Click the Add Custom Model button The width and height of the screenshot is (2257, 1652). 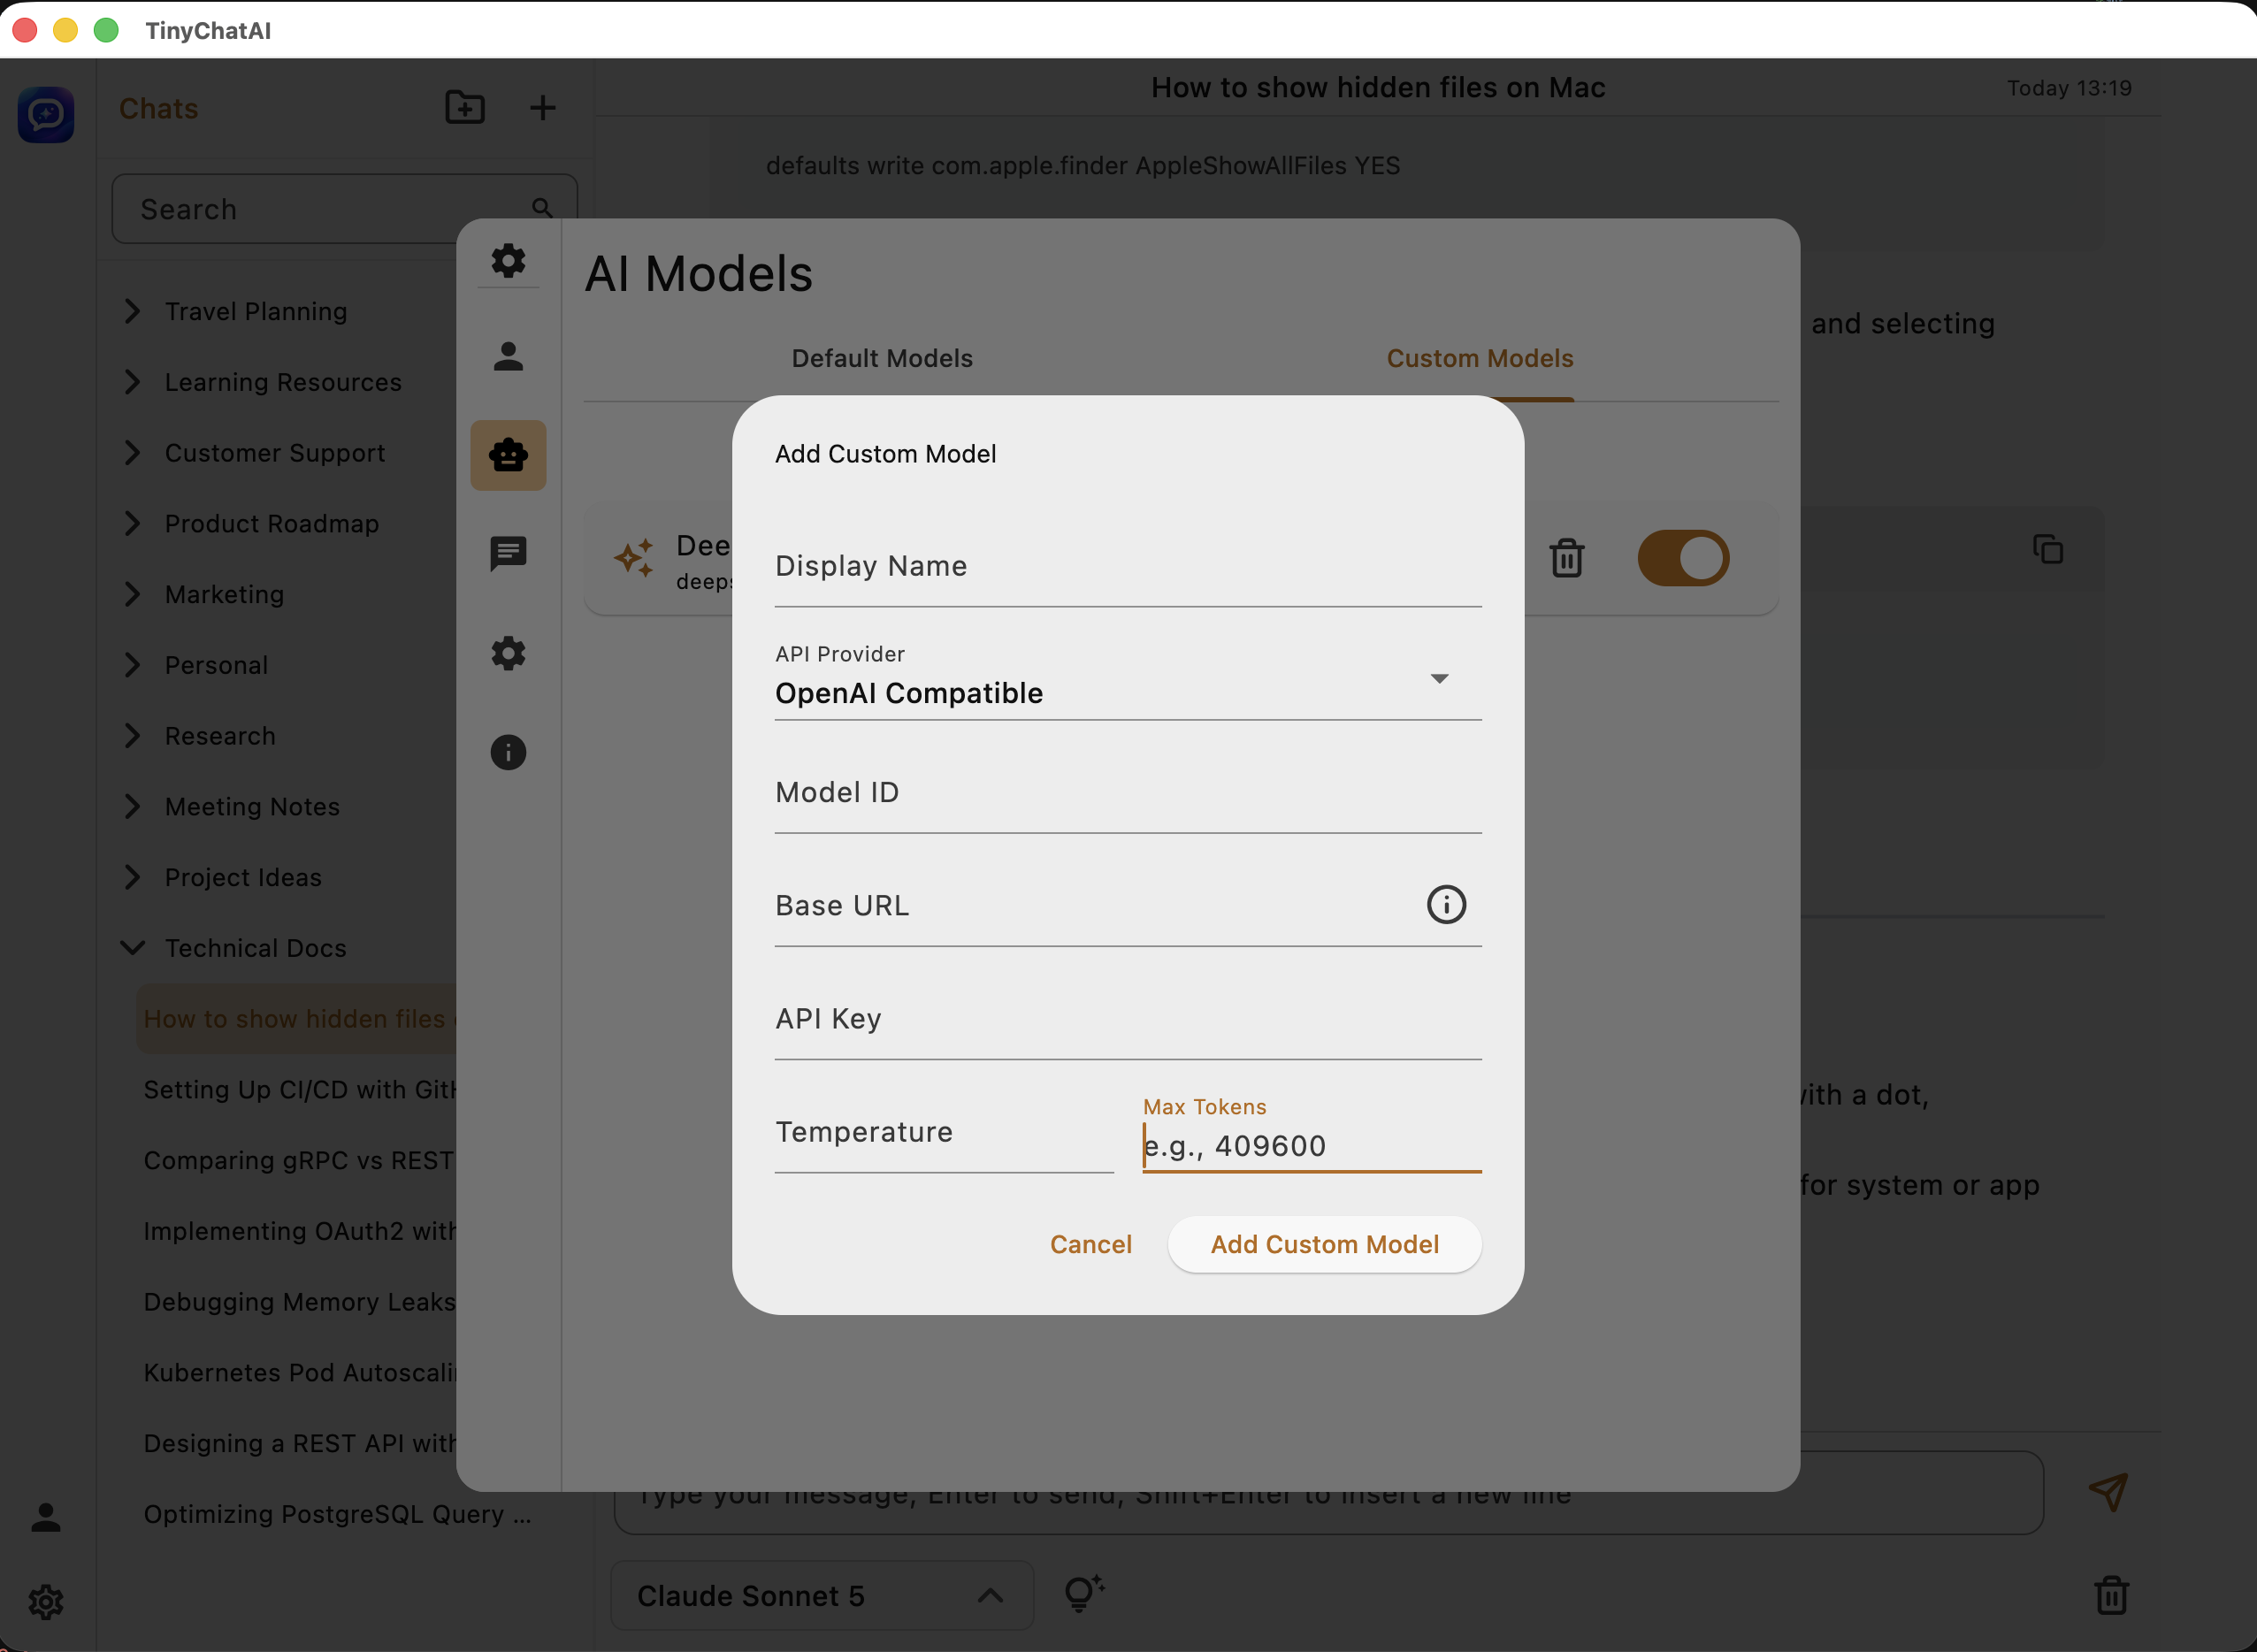(x=1325, y=1244)
